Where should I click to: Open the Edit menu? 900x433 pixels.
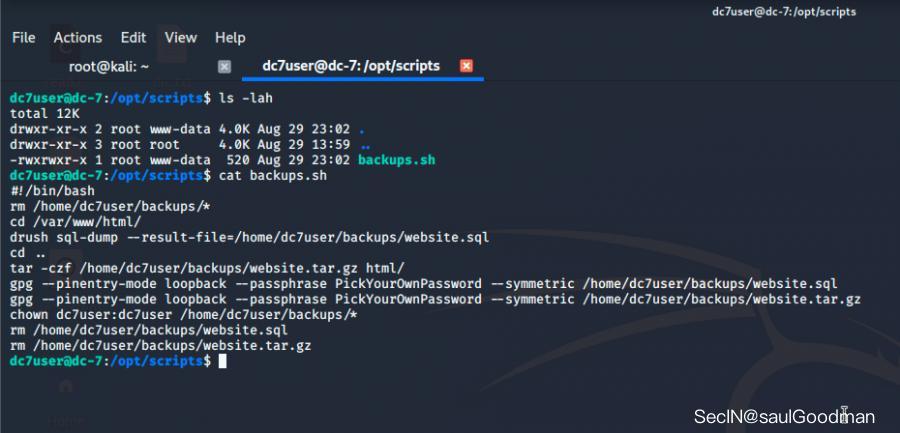point(133,37)
